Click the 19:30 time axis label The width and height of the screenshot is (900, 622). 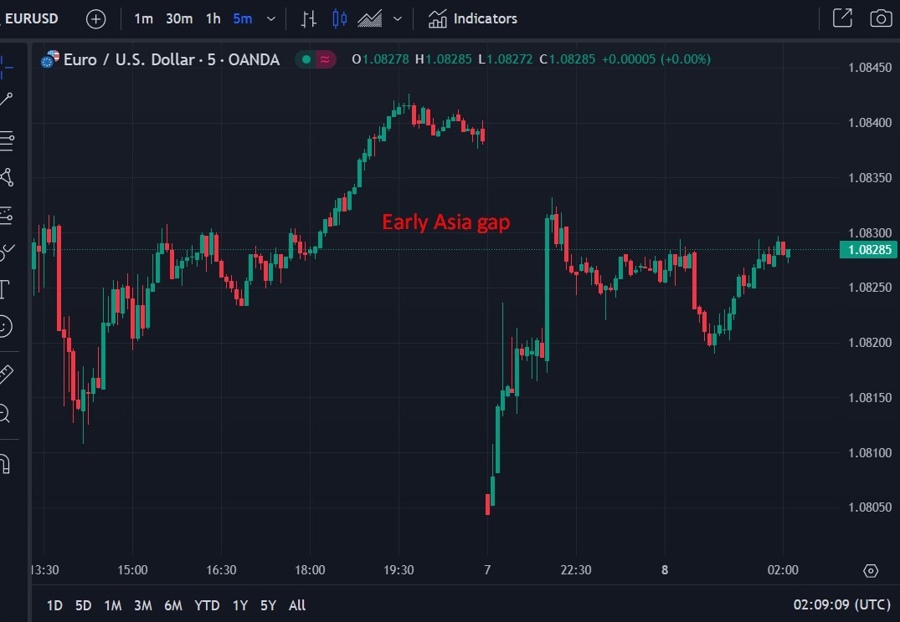(x=398, y=570)
